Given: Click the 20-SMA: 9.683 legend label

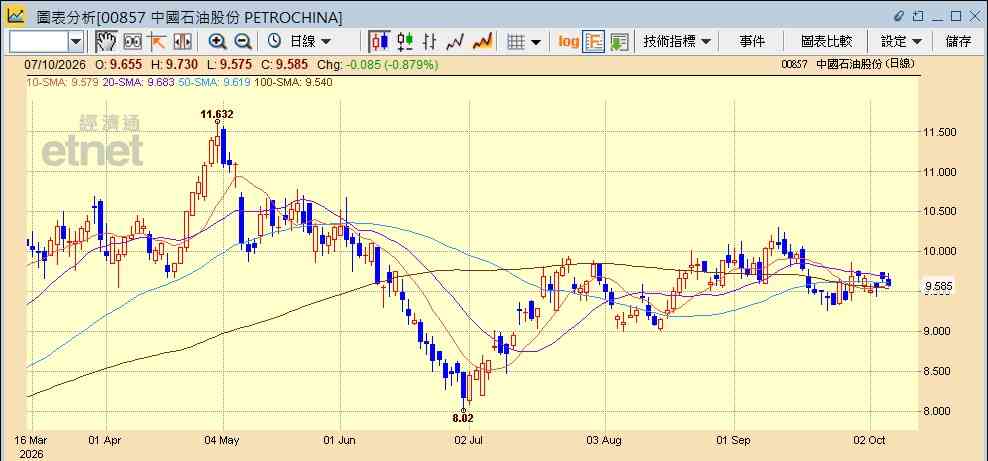Looking at the screenshot, I should (139, 82).
